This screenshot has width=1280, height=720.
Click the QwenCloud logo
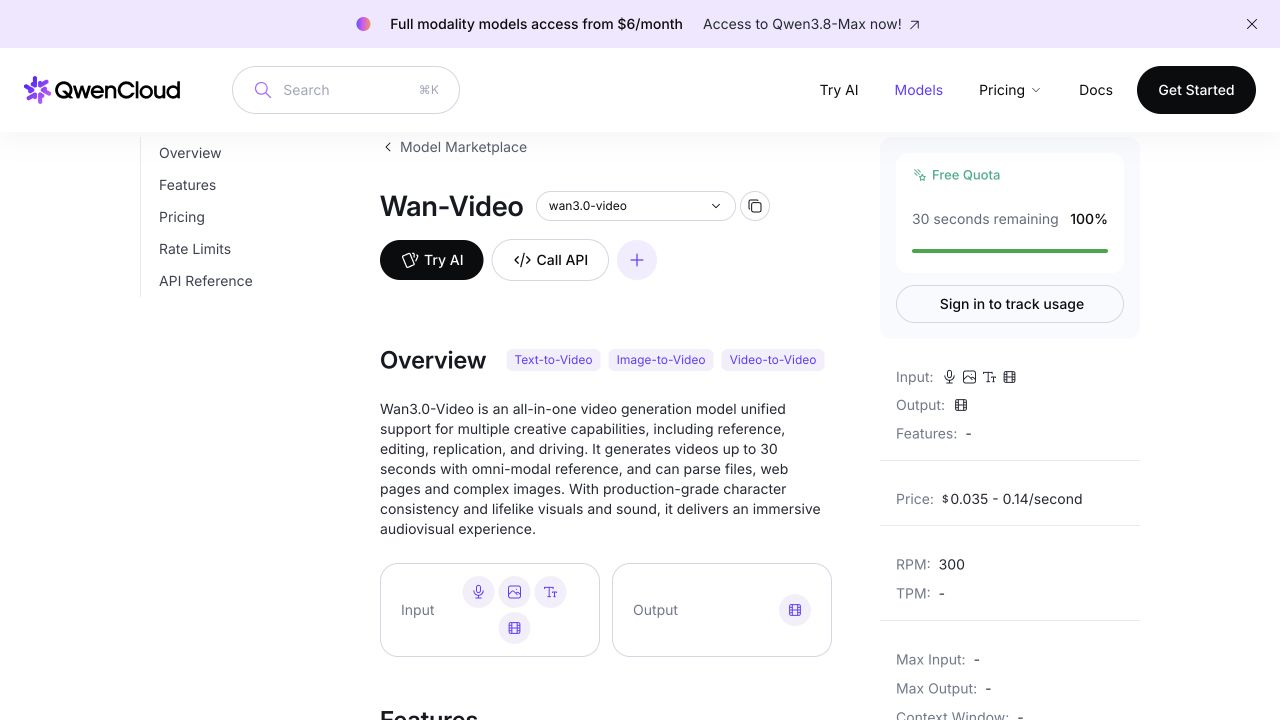(102, 90)
